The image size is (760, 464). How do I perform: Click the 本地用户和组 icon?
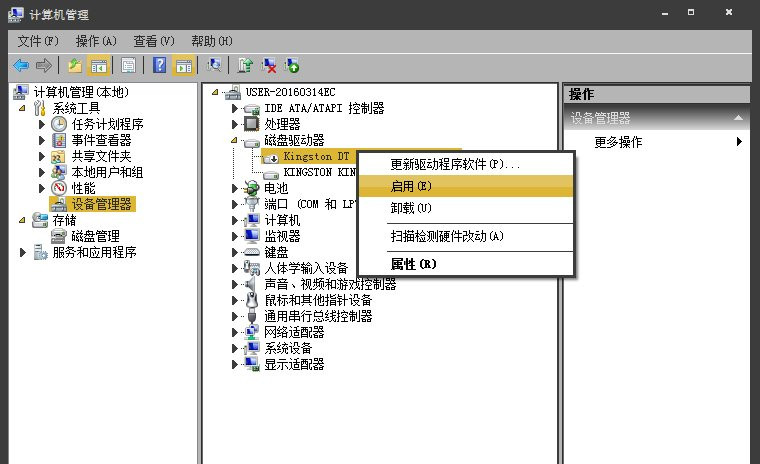(x=59, y=172)
